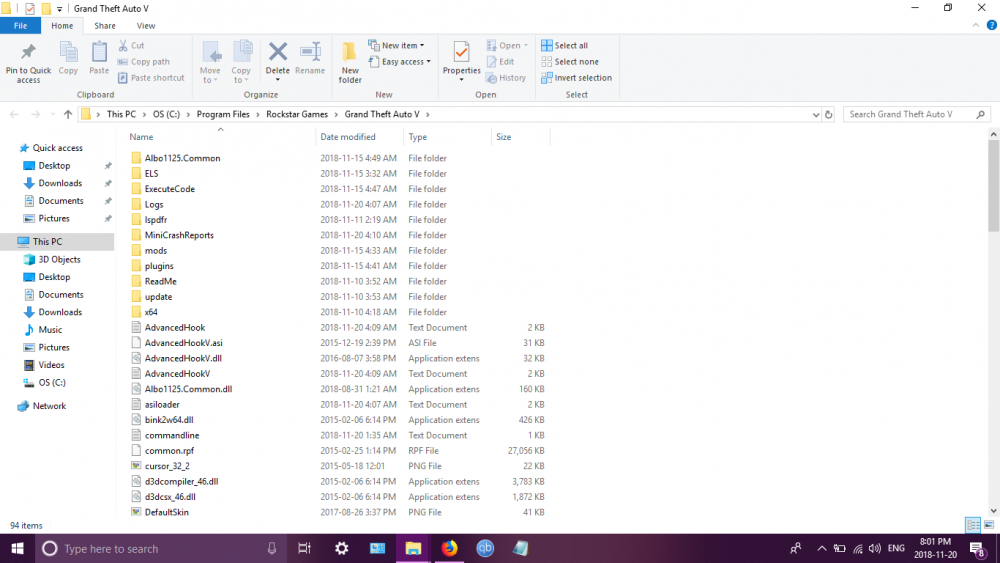Select Network in navigation pane
The width and height of the screenshot is (1000, 563).
pyautogui.click(x=49, y=406)
